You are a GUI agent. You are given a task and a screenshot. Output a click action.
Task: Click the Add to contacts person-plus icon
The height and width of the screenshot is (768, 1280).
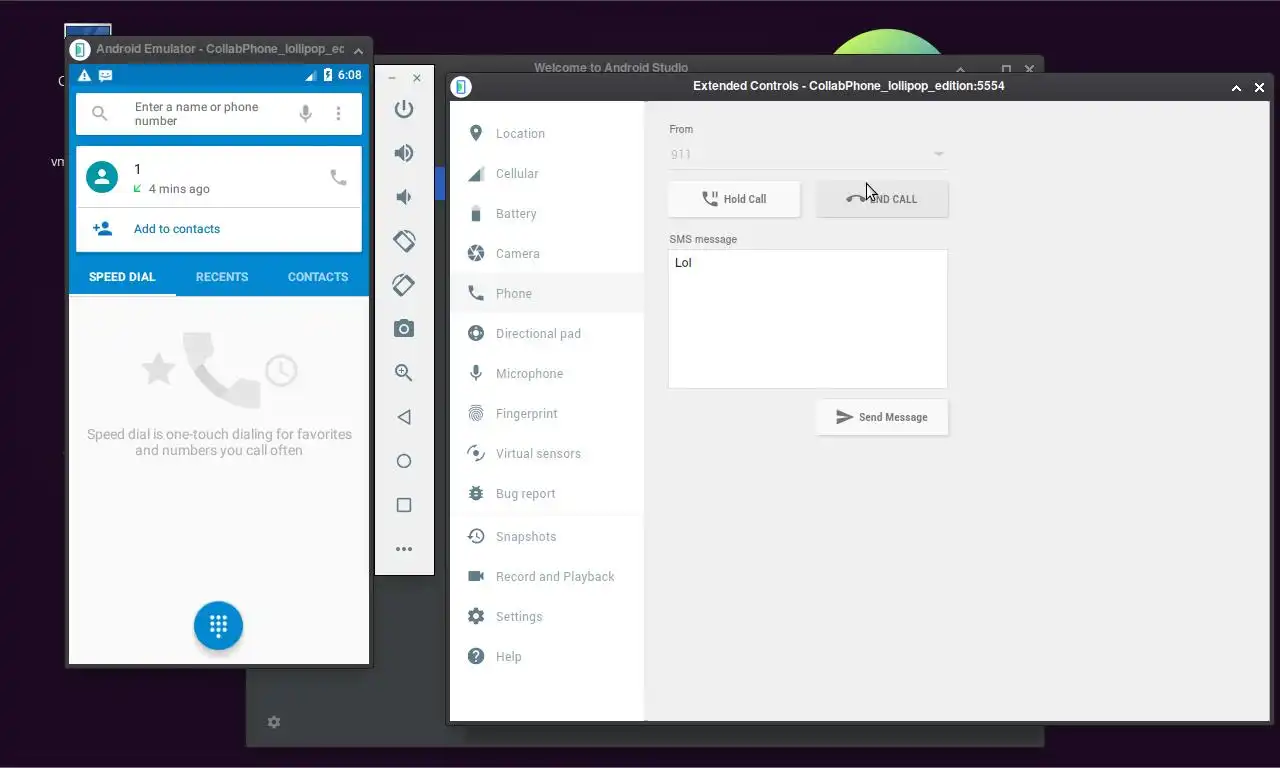pyautogui.click(x=102, y=229)
